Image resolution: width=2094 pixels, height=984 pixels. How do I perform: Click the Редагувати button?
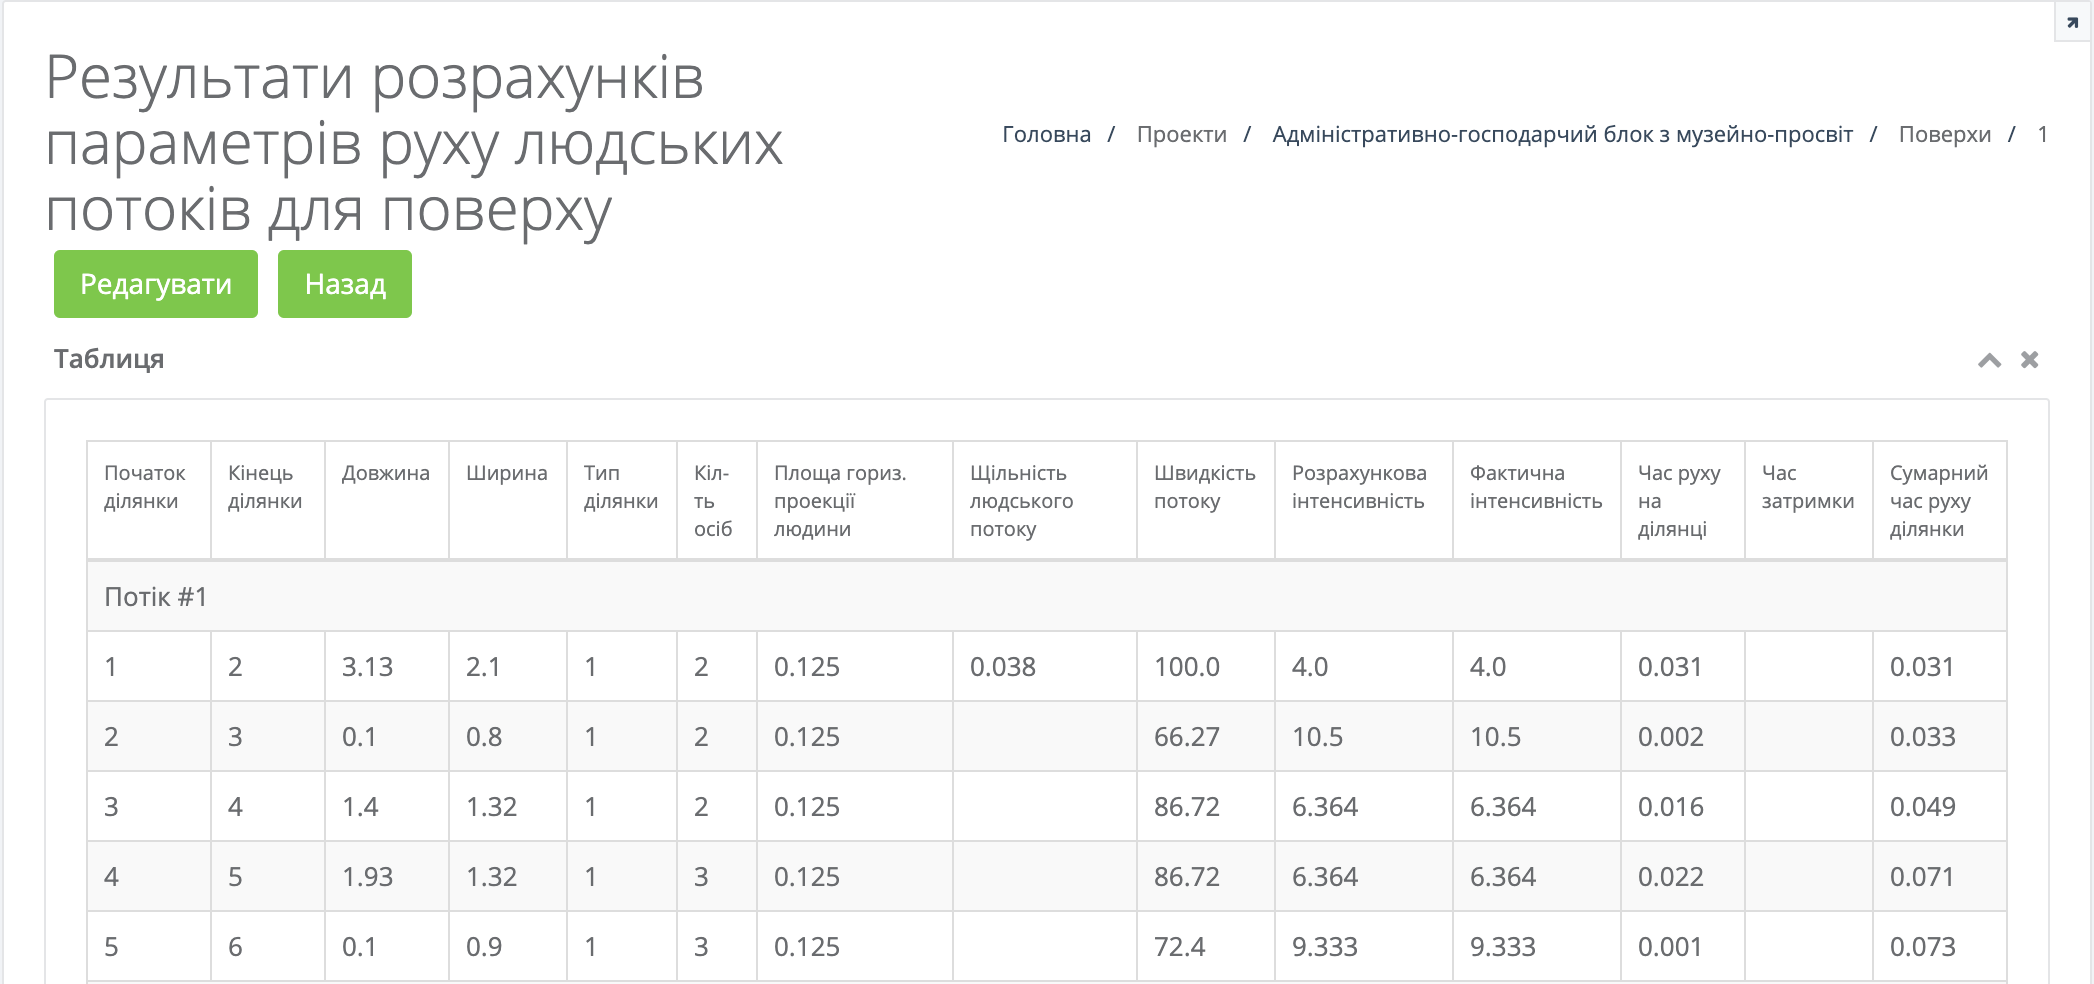coord(156,284)
